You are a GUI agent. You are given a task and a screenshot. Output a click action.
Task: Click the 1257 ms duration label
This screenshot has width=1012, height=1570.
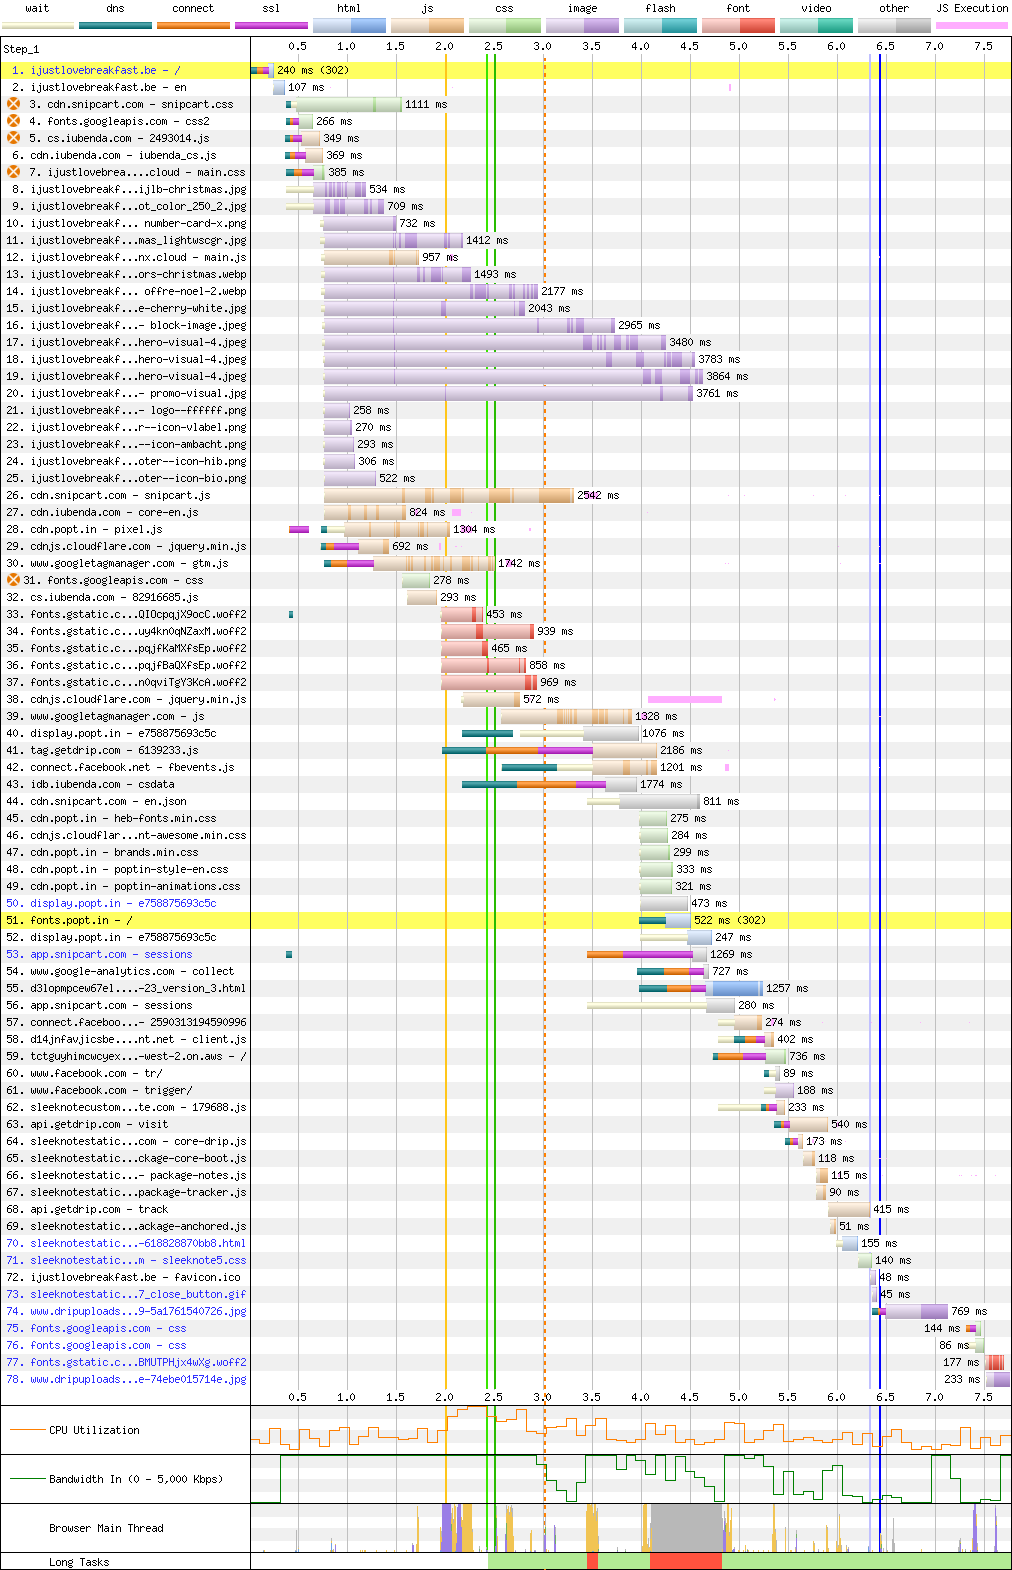coord(787,988)
